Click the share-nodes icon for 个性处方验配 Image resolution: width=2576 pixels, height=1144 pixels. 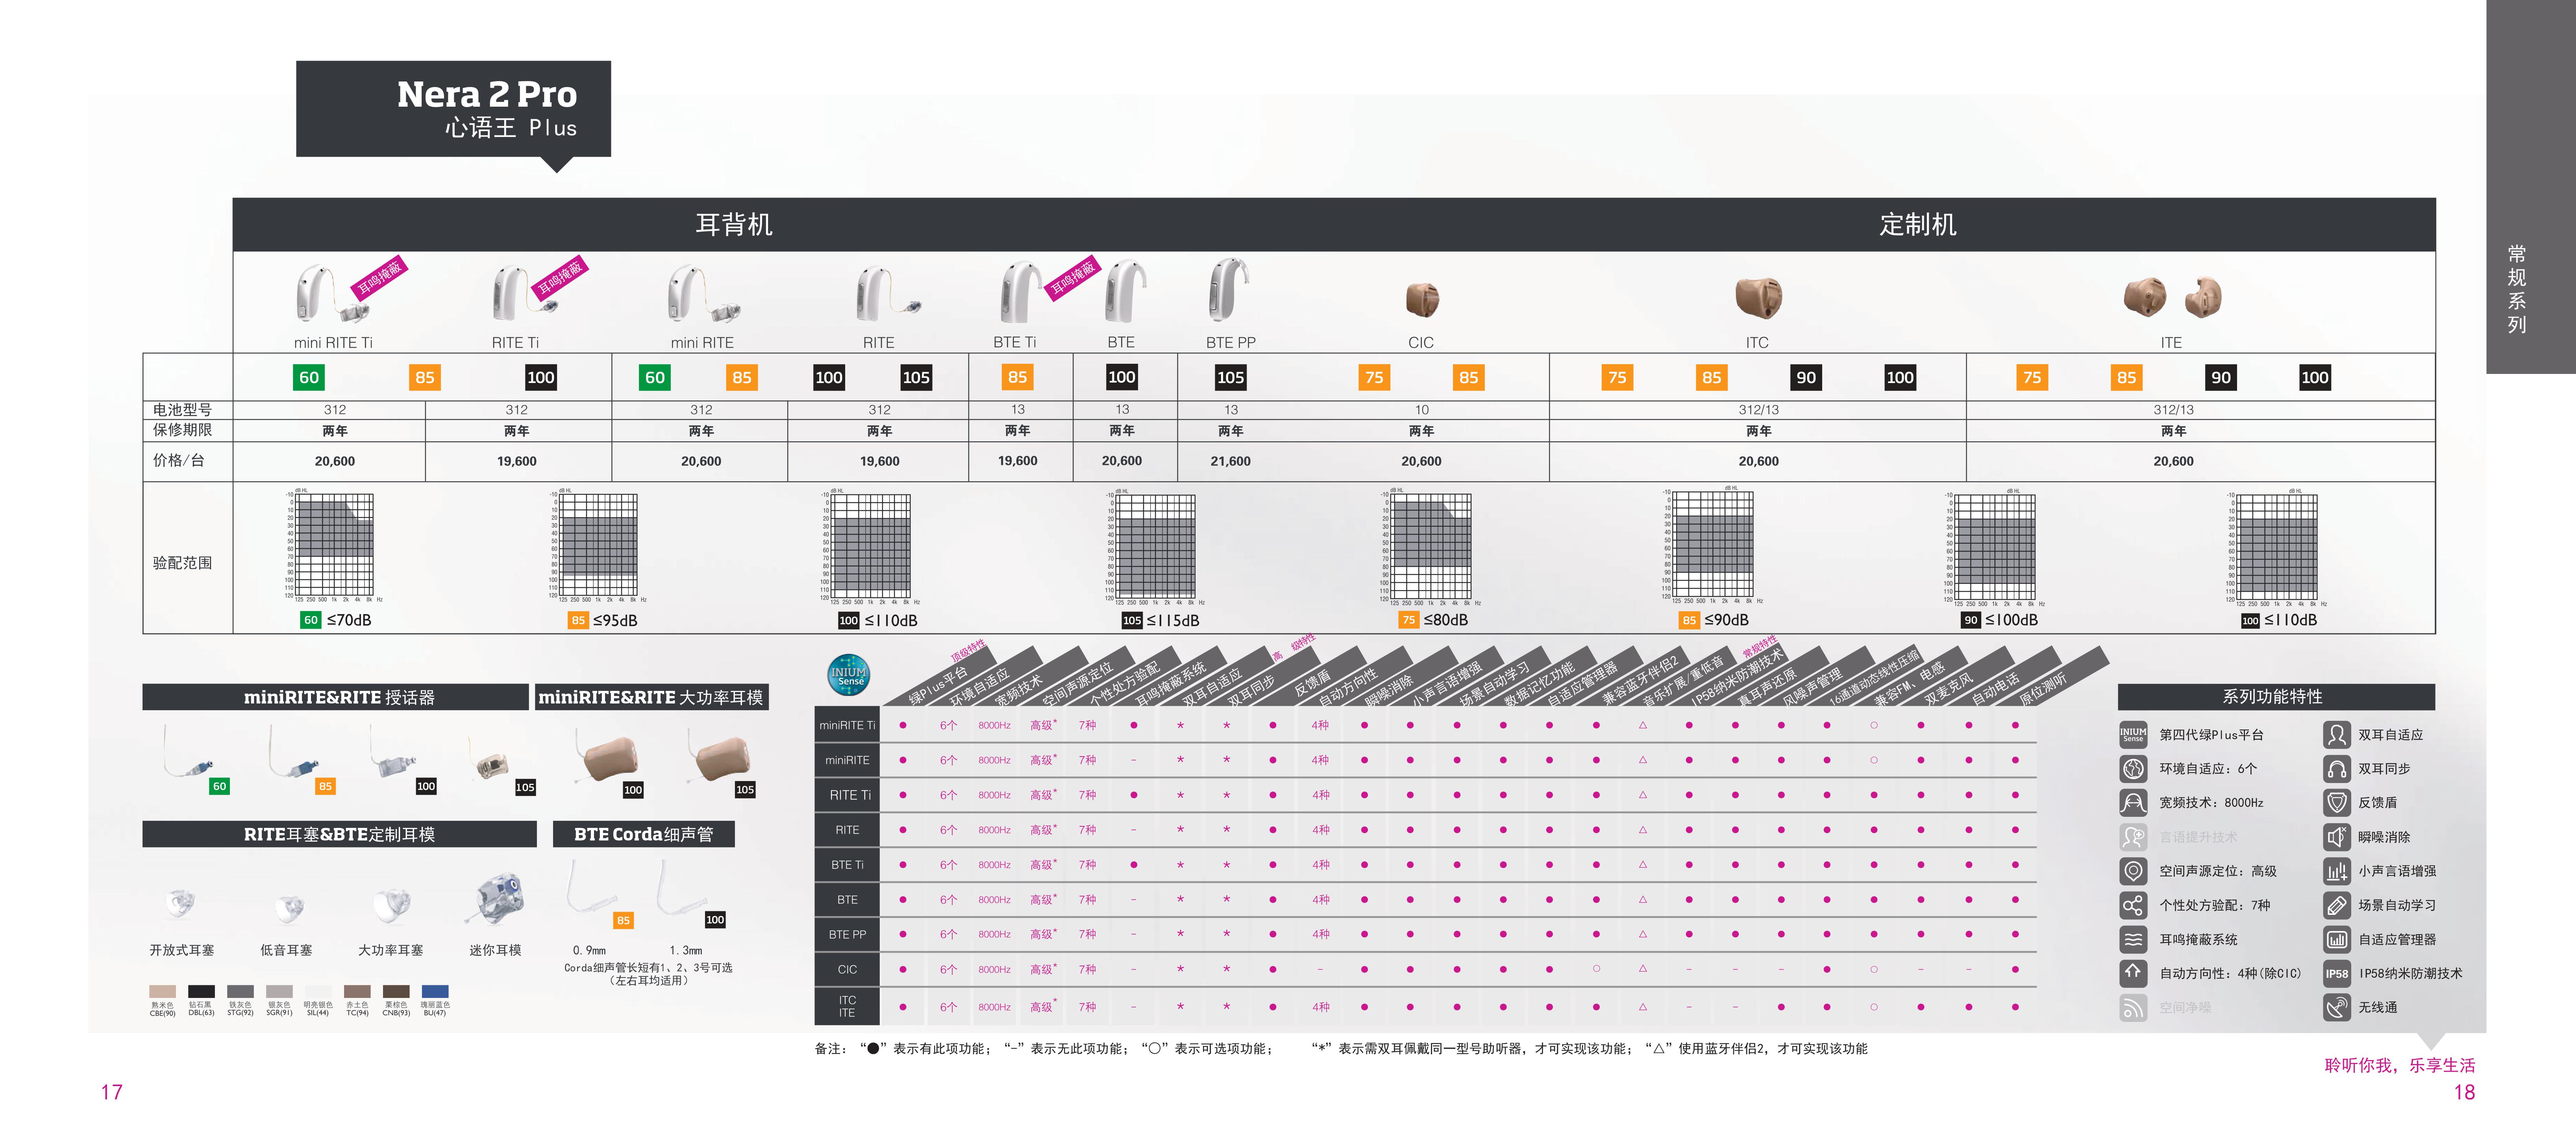coord(2133,905)
